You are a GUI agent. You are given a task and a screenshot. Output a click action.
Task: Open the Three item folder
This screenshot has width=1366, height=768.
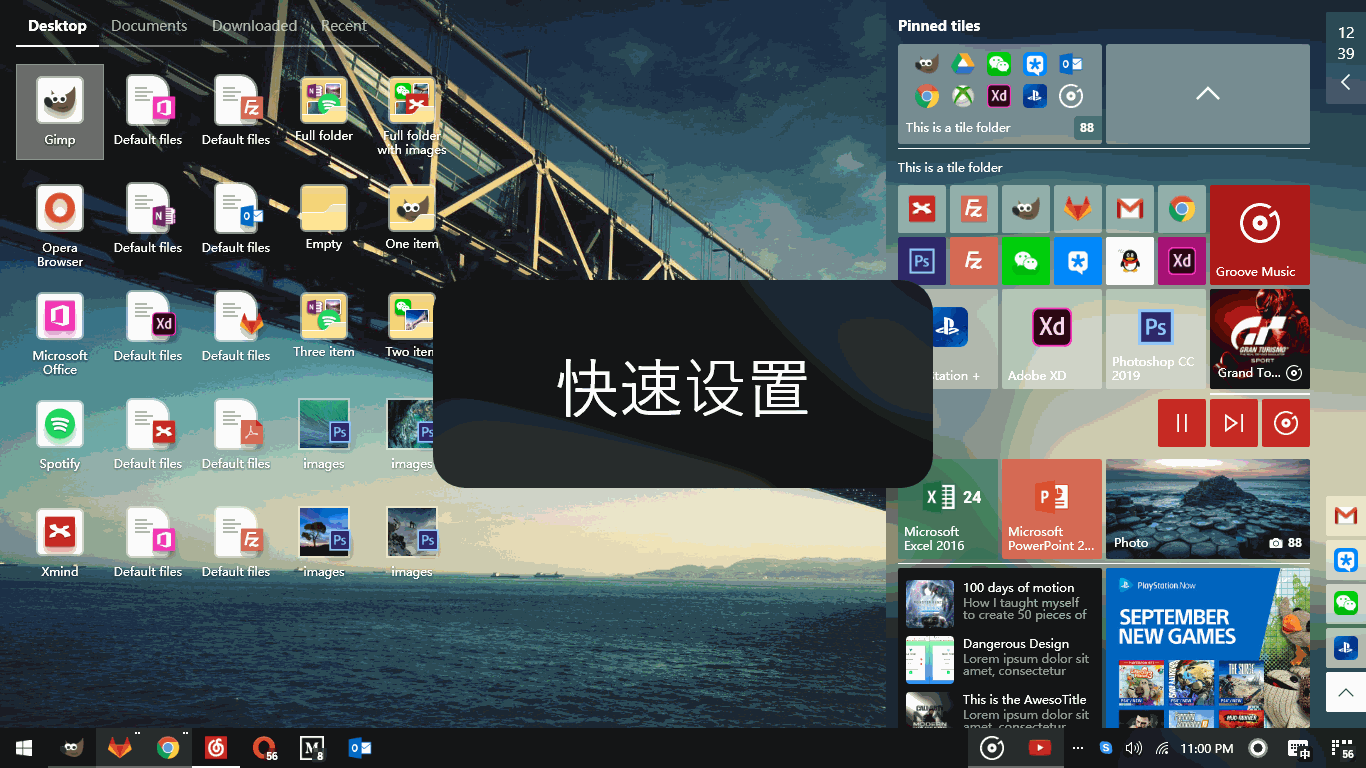tap(324, 325)
